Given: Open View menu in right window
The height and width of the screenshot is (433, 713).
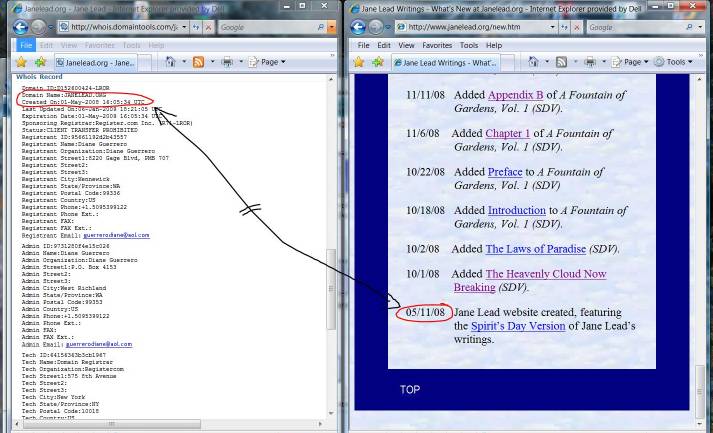Looking at the screenshot, I should 406,45.
